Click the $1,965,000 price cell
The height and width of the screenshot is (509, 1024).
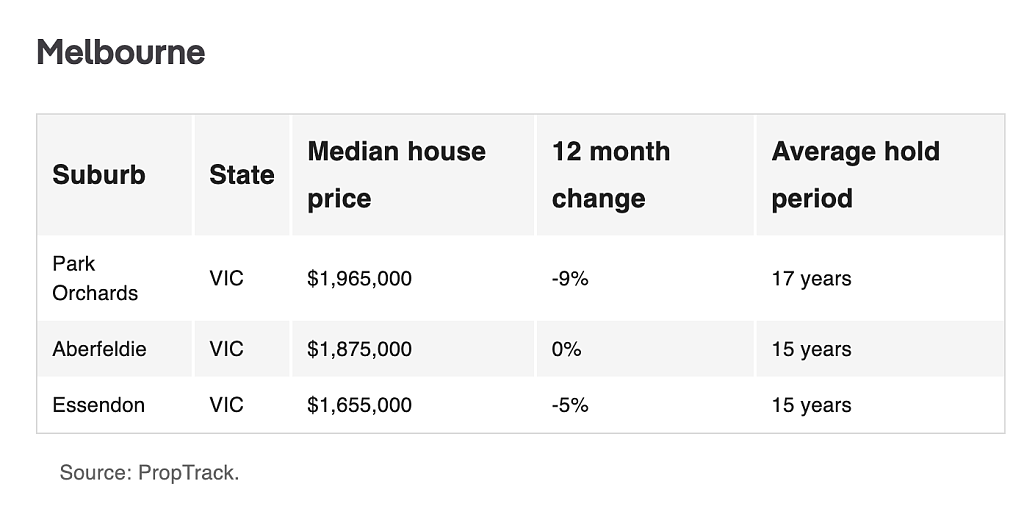point(359,278)
